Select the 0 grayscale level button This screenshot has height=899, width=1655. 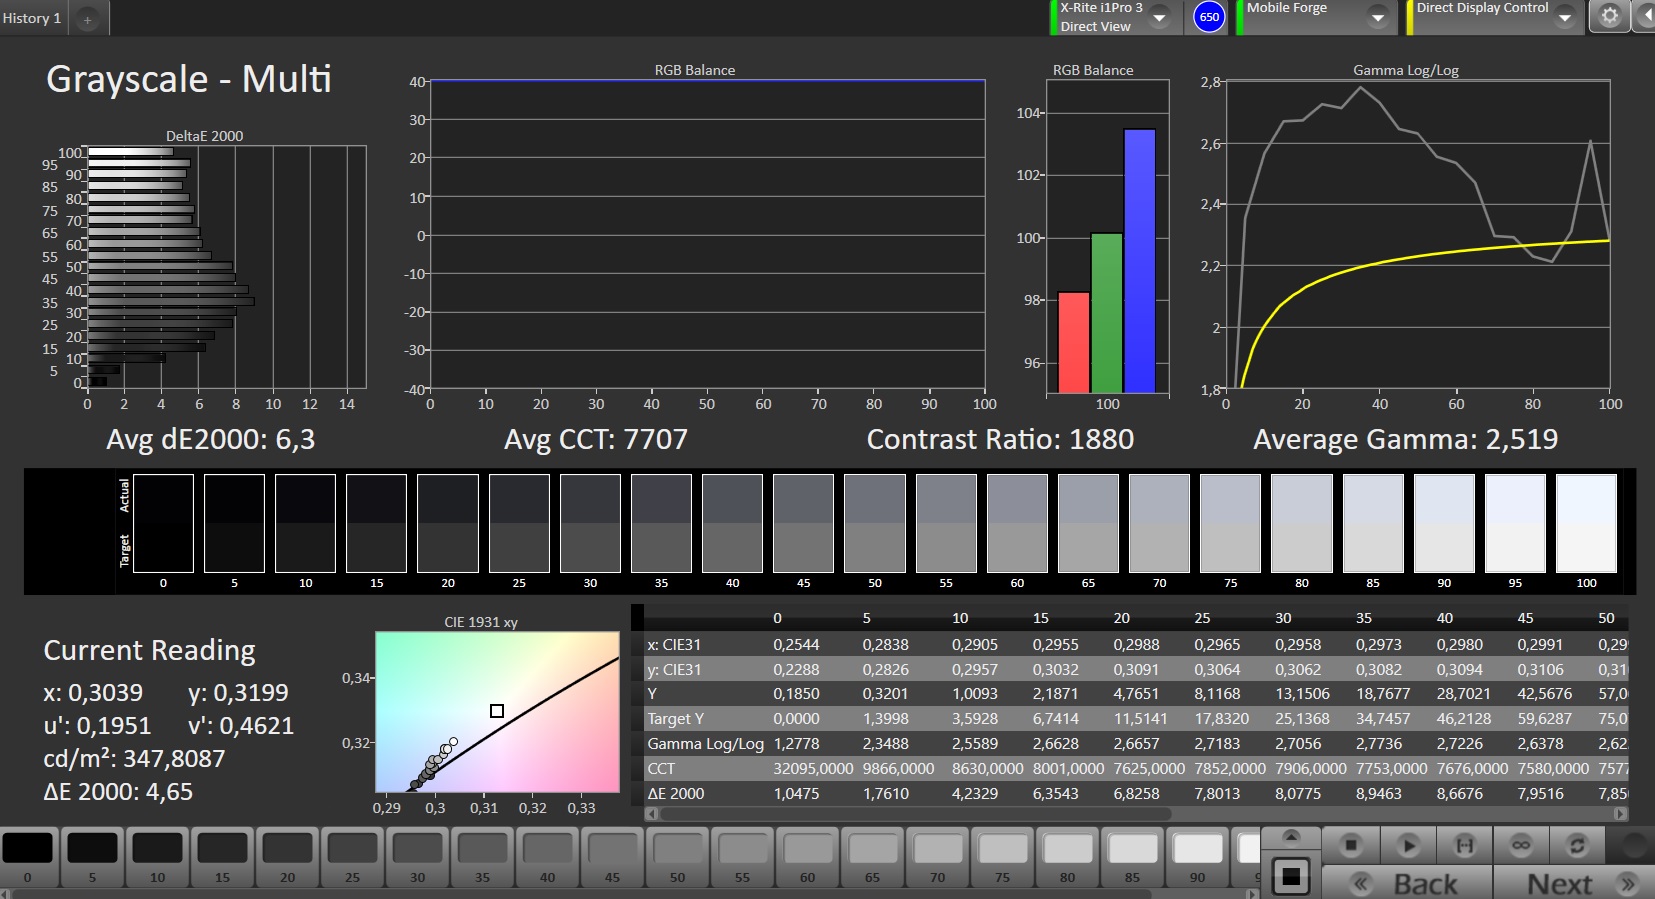(x=27, y=857)
